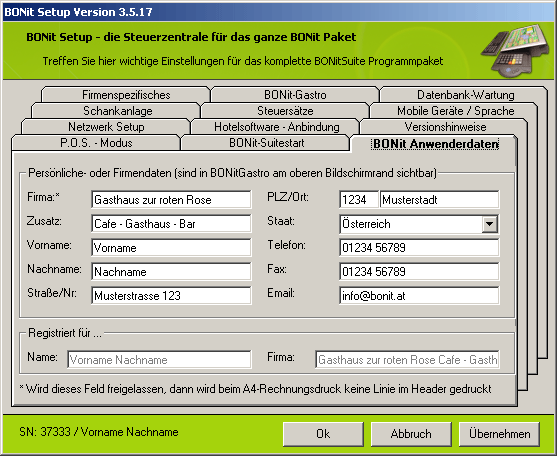This screenshot has width=557, height=456.
Task: Select the Schankanlage tab
Action: [x=117, y=110]
